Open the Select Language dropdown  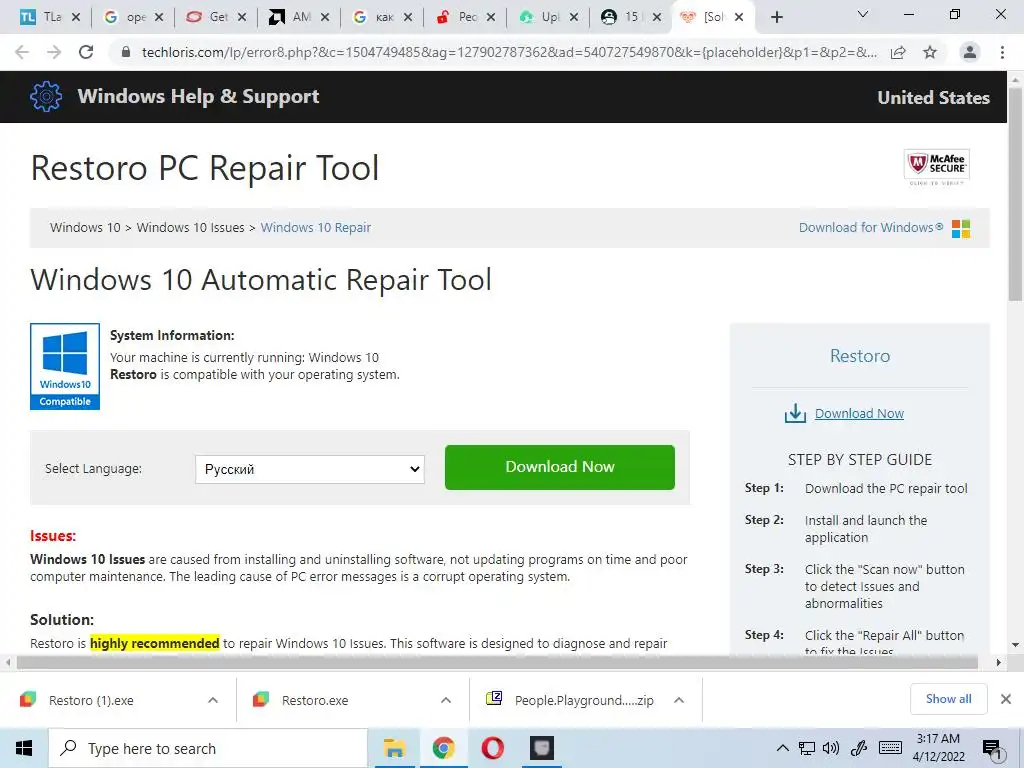click(x=310, y=469)
